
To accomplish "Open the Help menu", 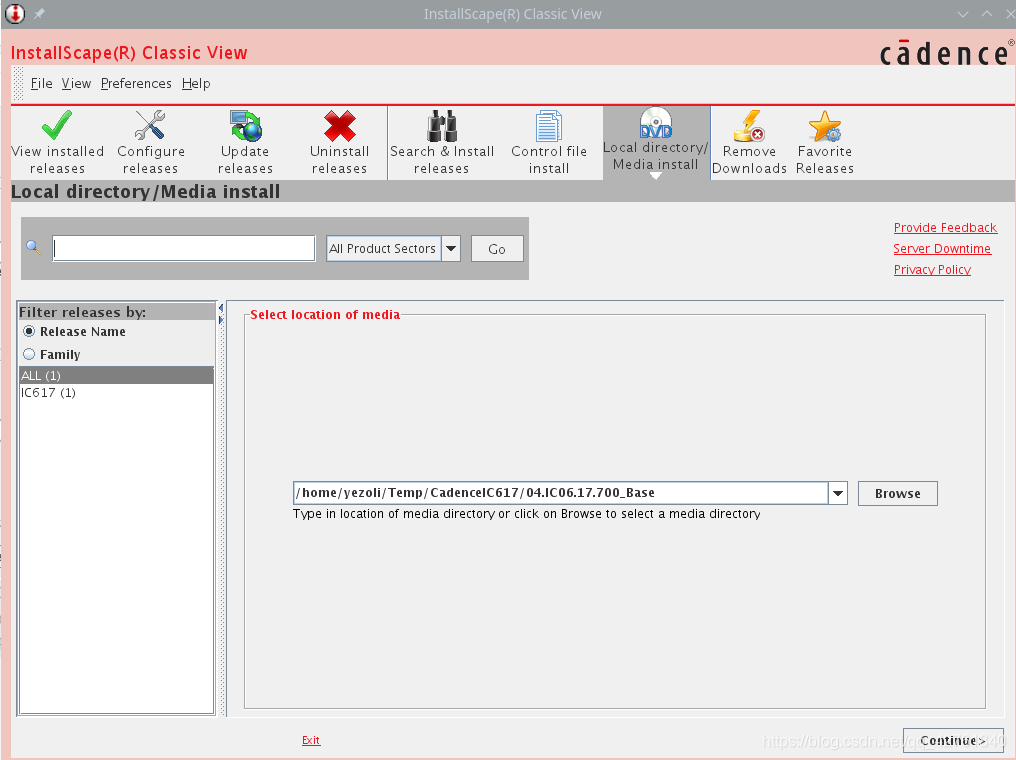I will 196,84.
